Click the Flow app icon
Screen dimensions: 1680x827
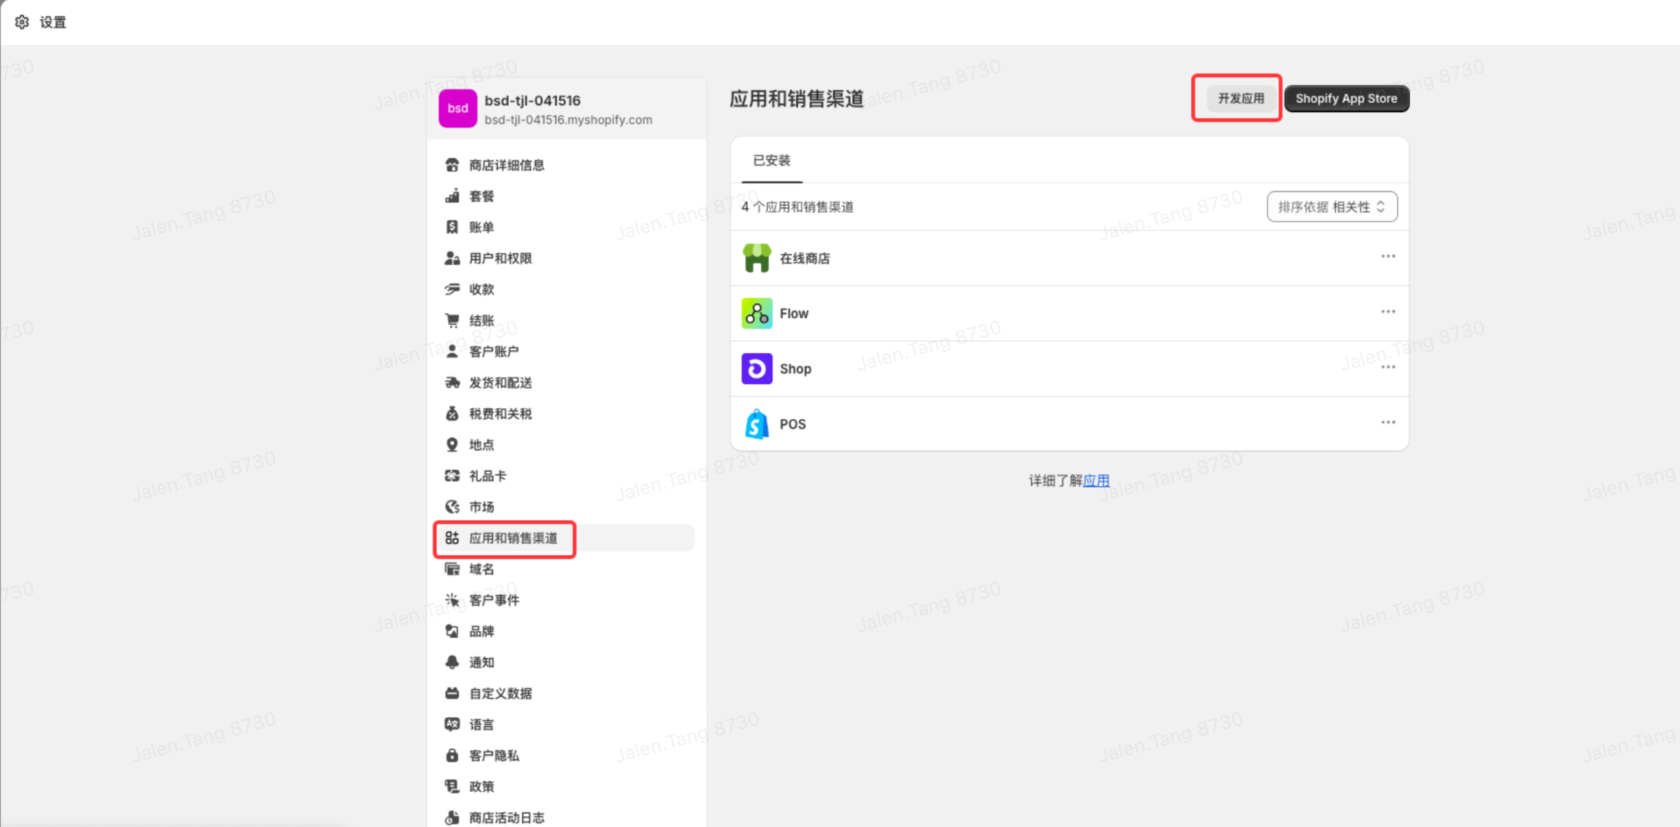coord(756,314)
